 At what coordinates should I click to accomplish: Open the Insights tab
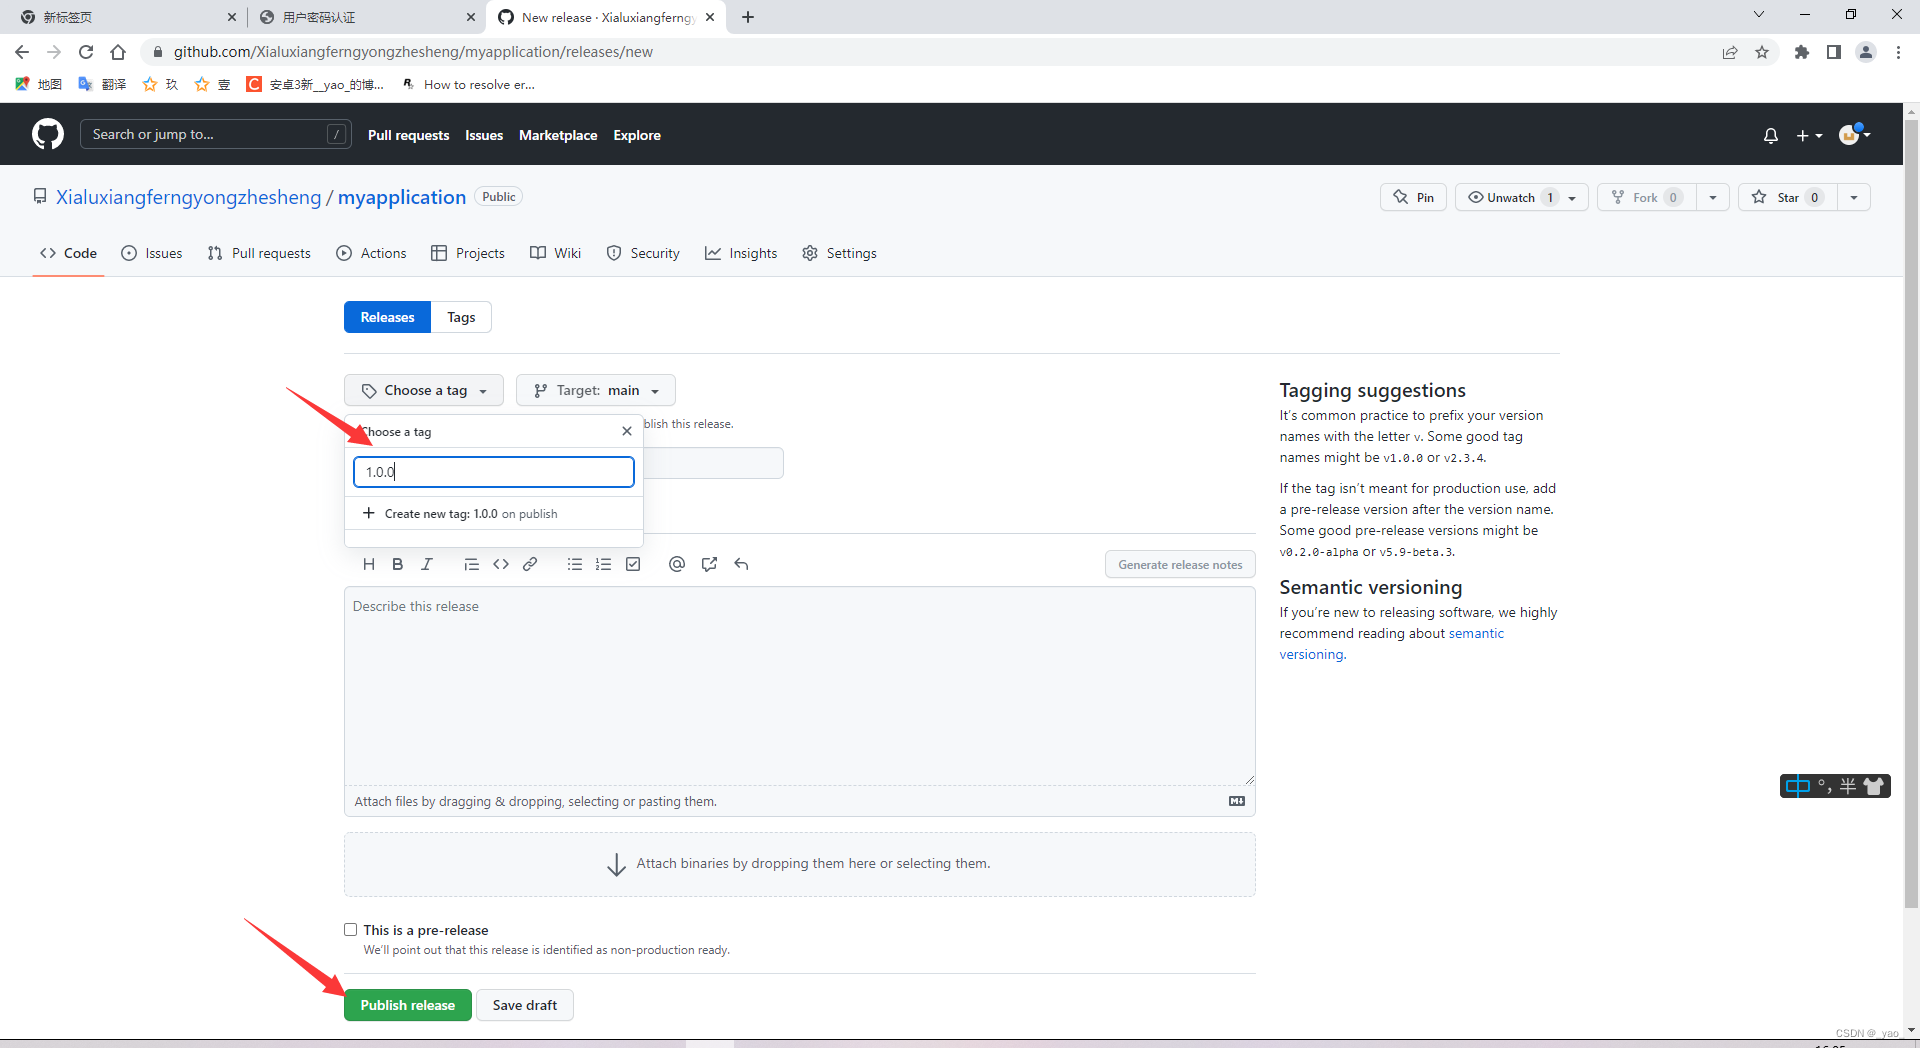pyautogui.click(x=741, y=253)
